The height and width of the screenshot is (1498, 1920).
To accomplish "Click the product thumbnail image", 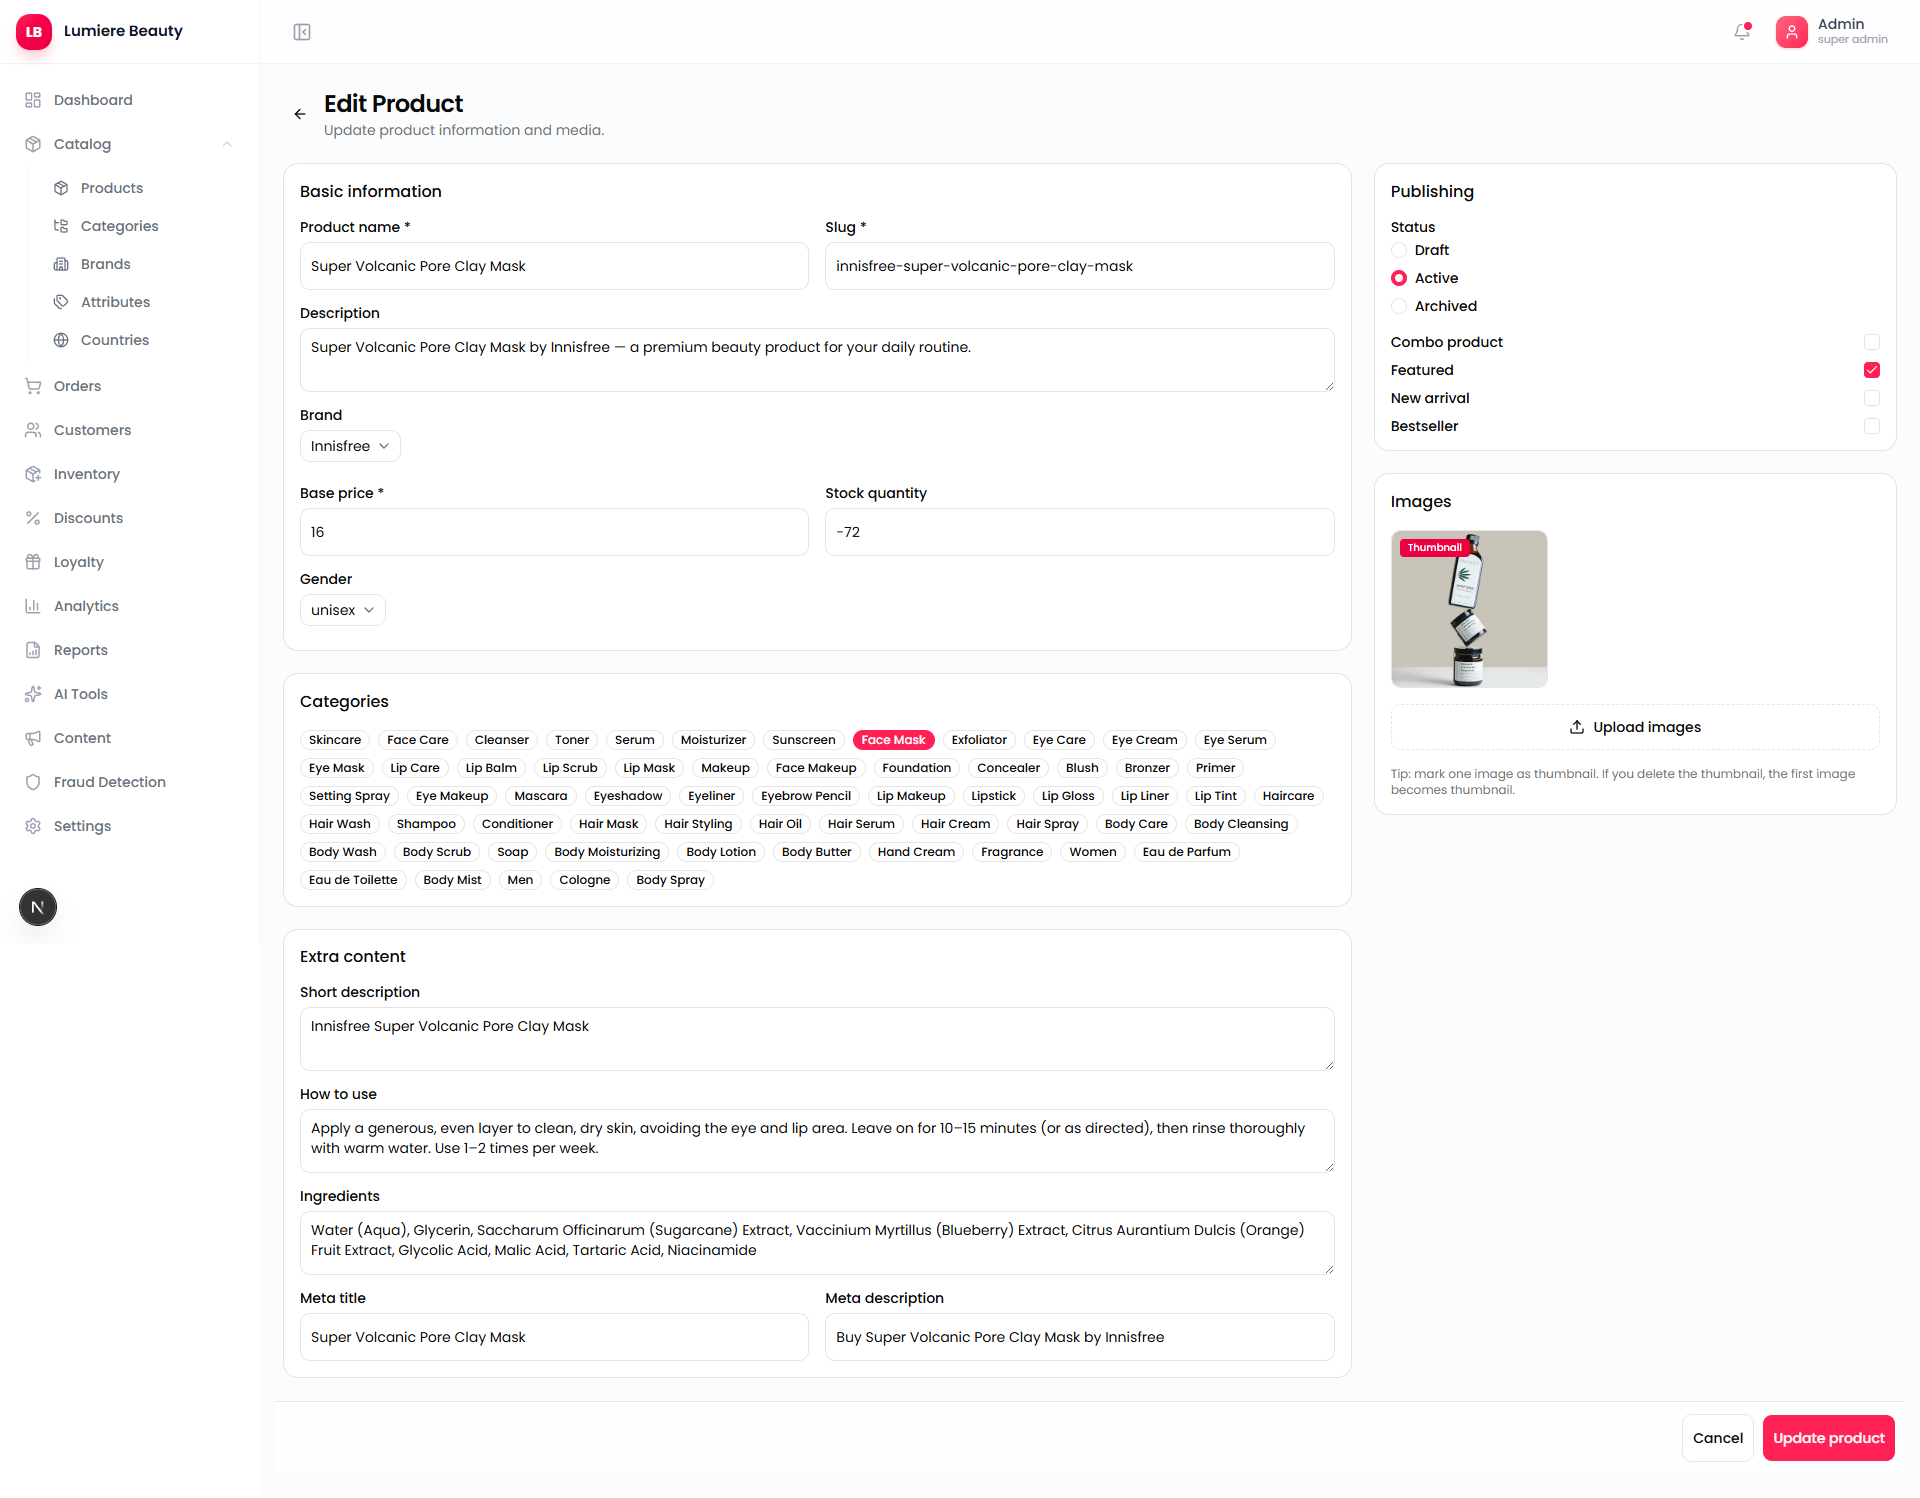I will tap(1469, 609).
